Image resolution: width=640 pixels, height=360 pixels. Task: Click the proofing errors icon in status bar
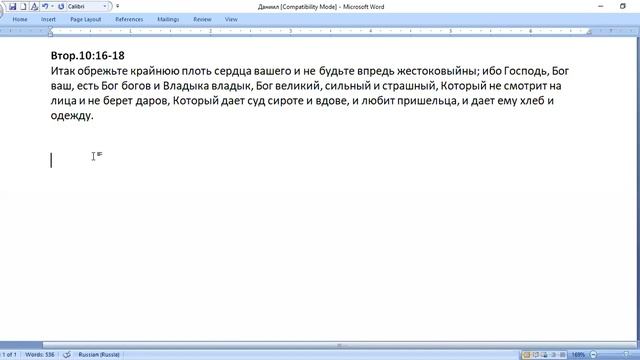click(67, 355)
